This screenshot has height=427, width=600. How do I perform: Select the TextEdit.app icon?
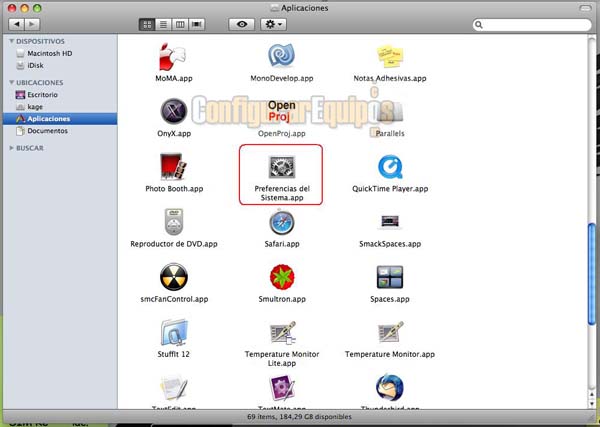coord(174,388)
